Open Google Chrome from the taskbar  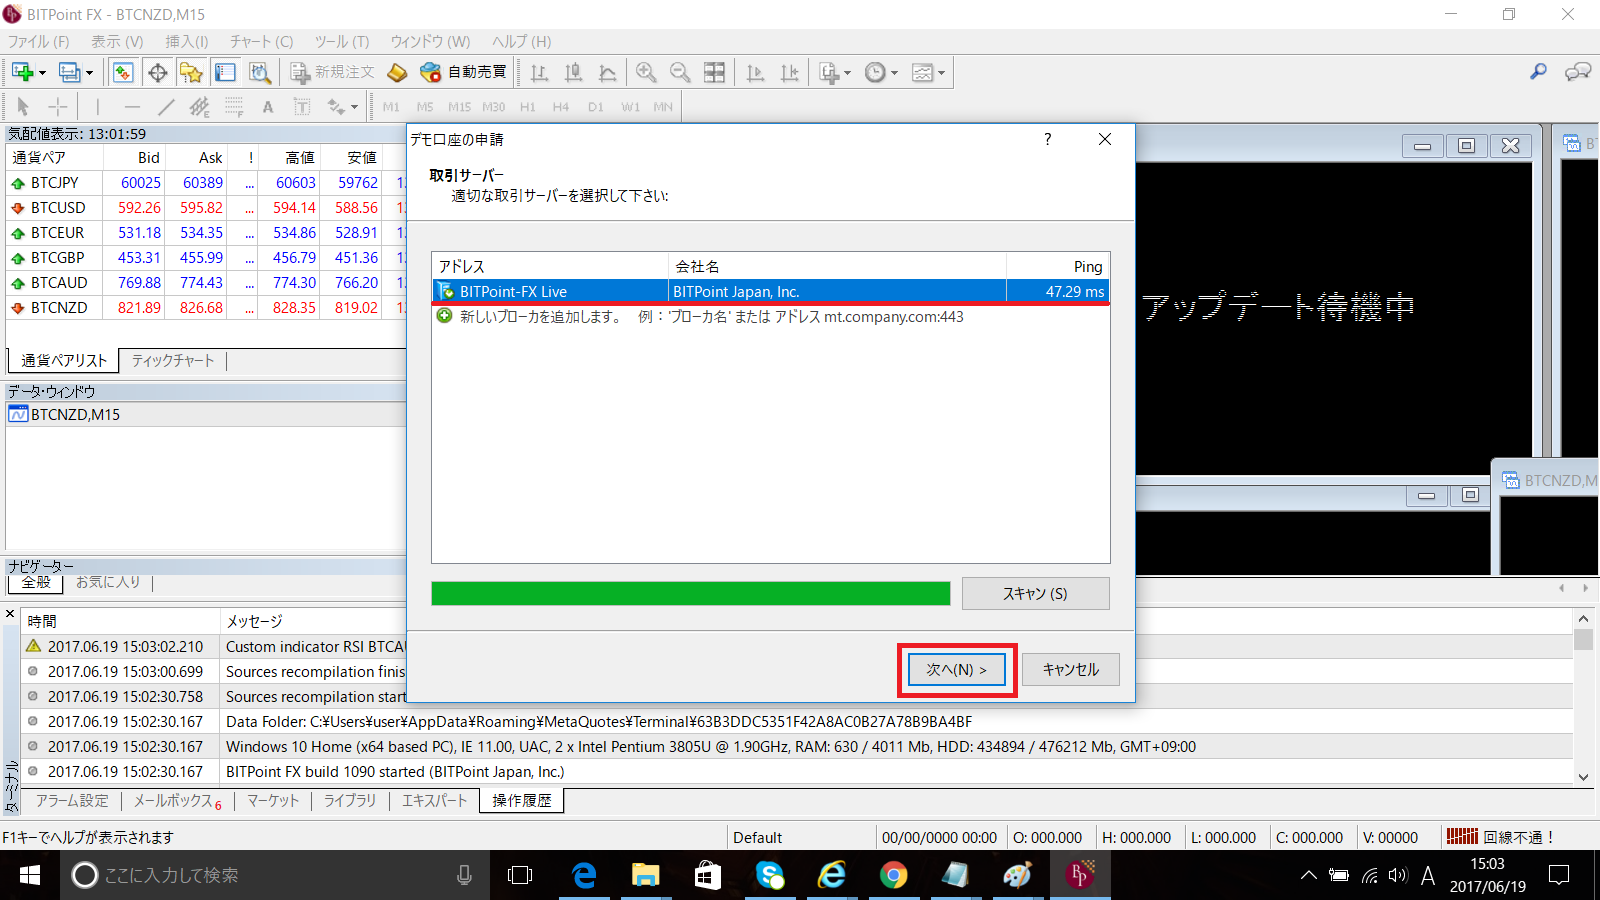(x=893, y=876)
